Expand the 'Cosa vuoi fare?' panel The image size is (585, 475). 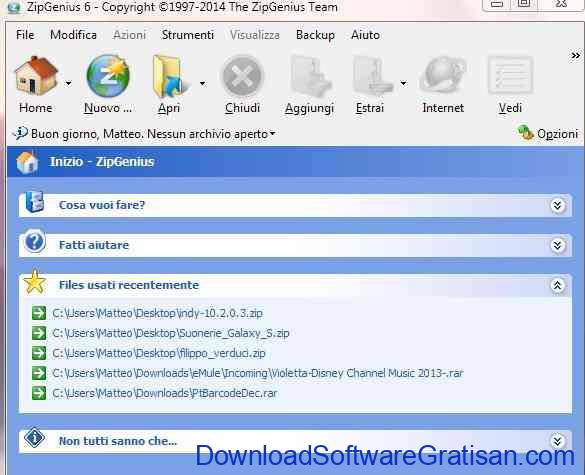coord(557,206)
